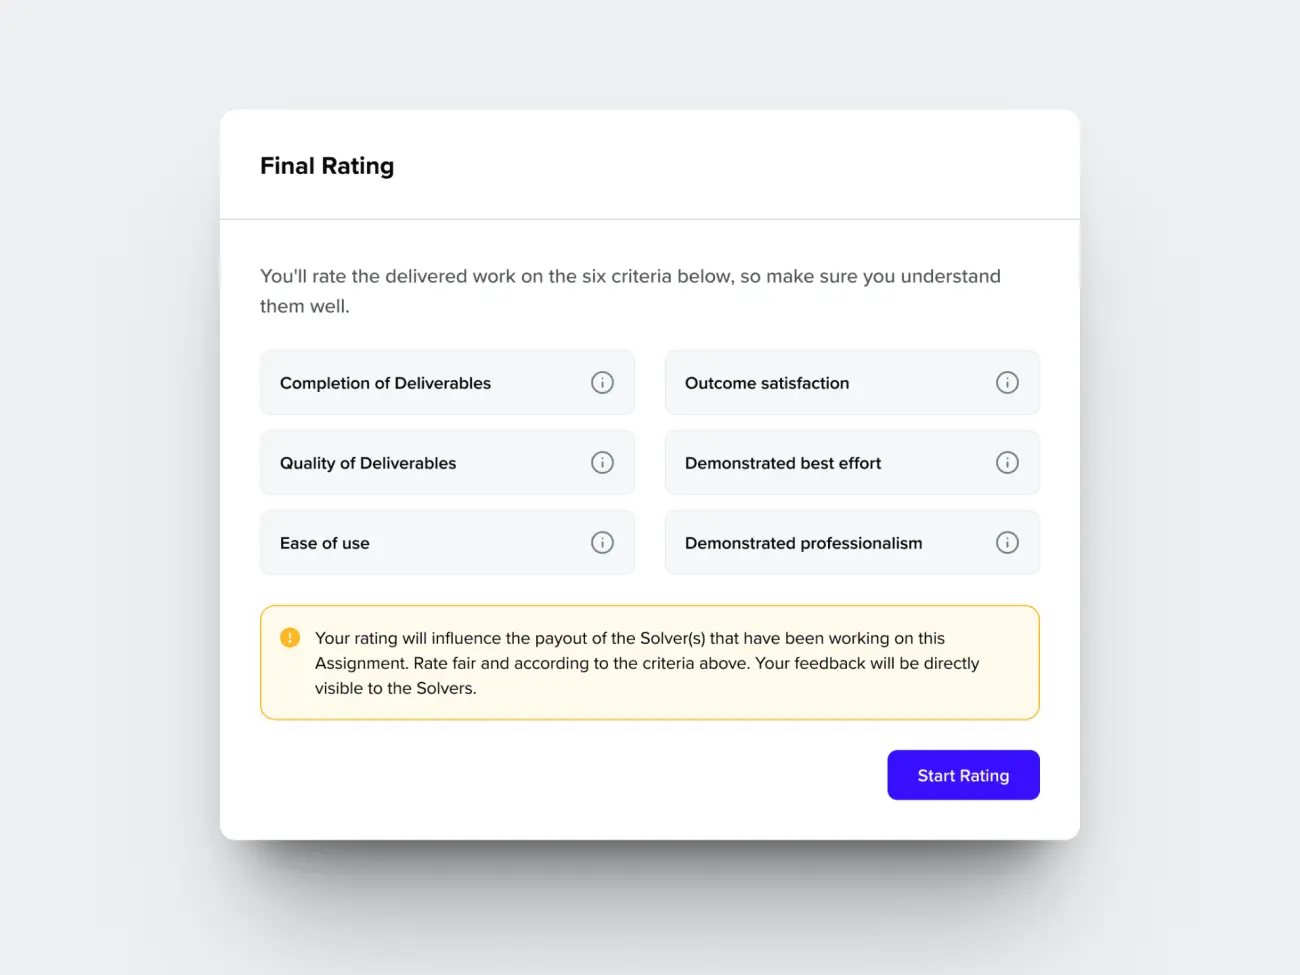Open info icon for Completion of Deliverables

[602, 383]
